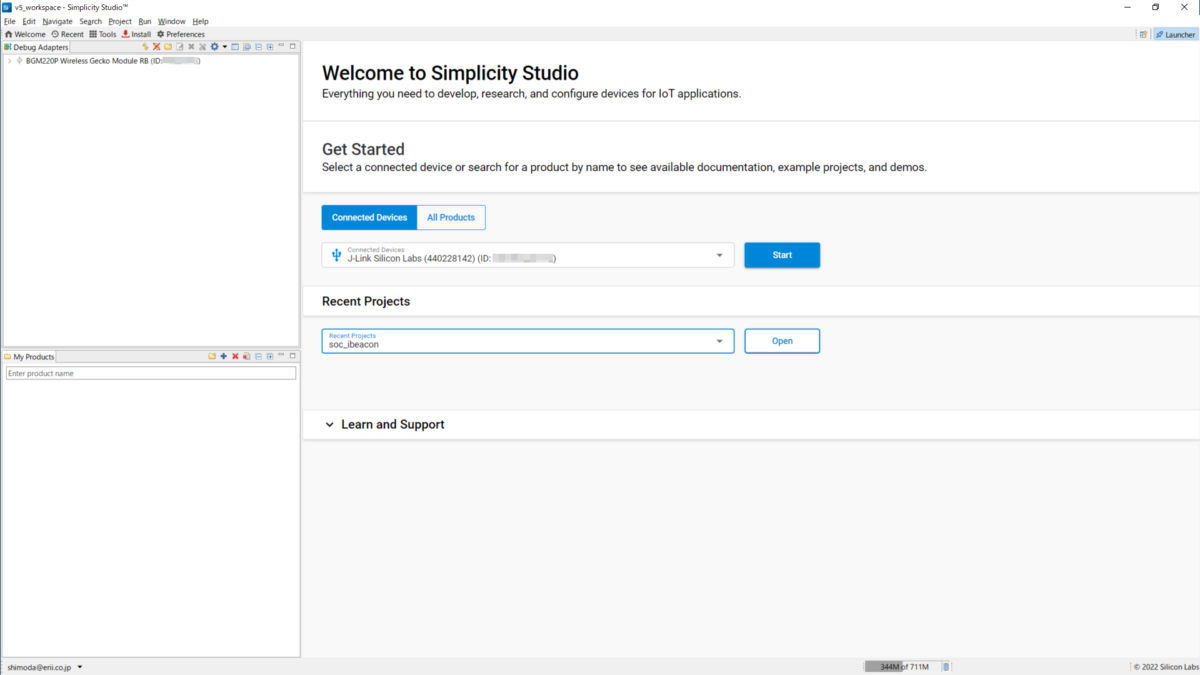The image size is (1200, 675).
Task: Switch to the All Products toggle
Action: click(451, 217)
